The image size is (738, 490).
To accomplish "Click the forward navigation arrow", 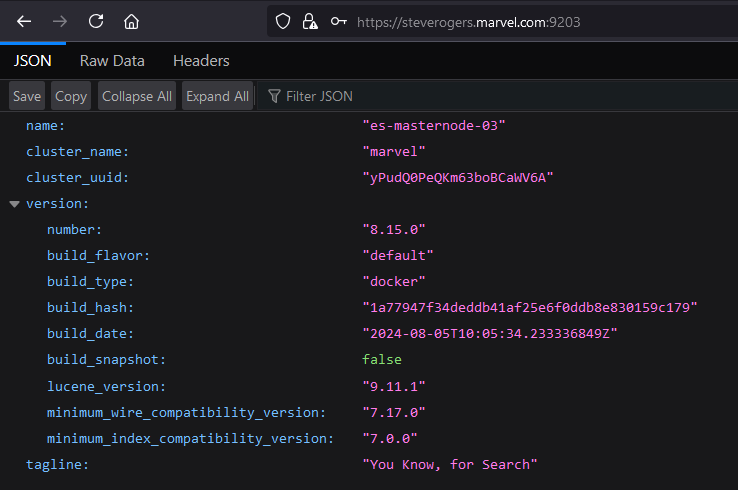I will [x=60, y=22].
